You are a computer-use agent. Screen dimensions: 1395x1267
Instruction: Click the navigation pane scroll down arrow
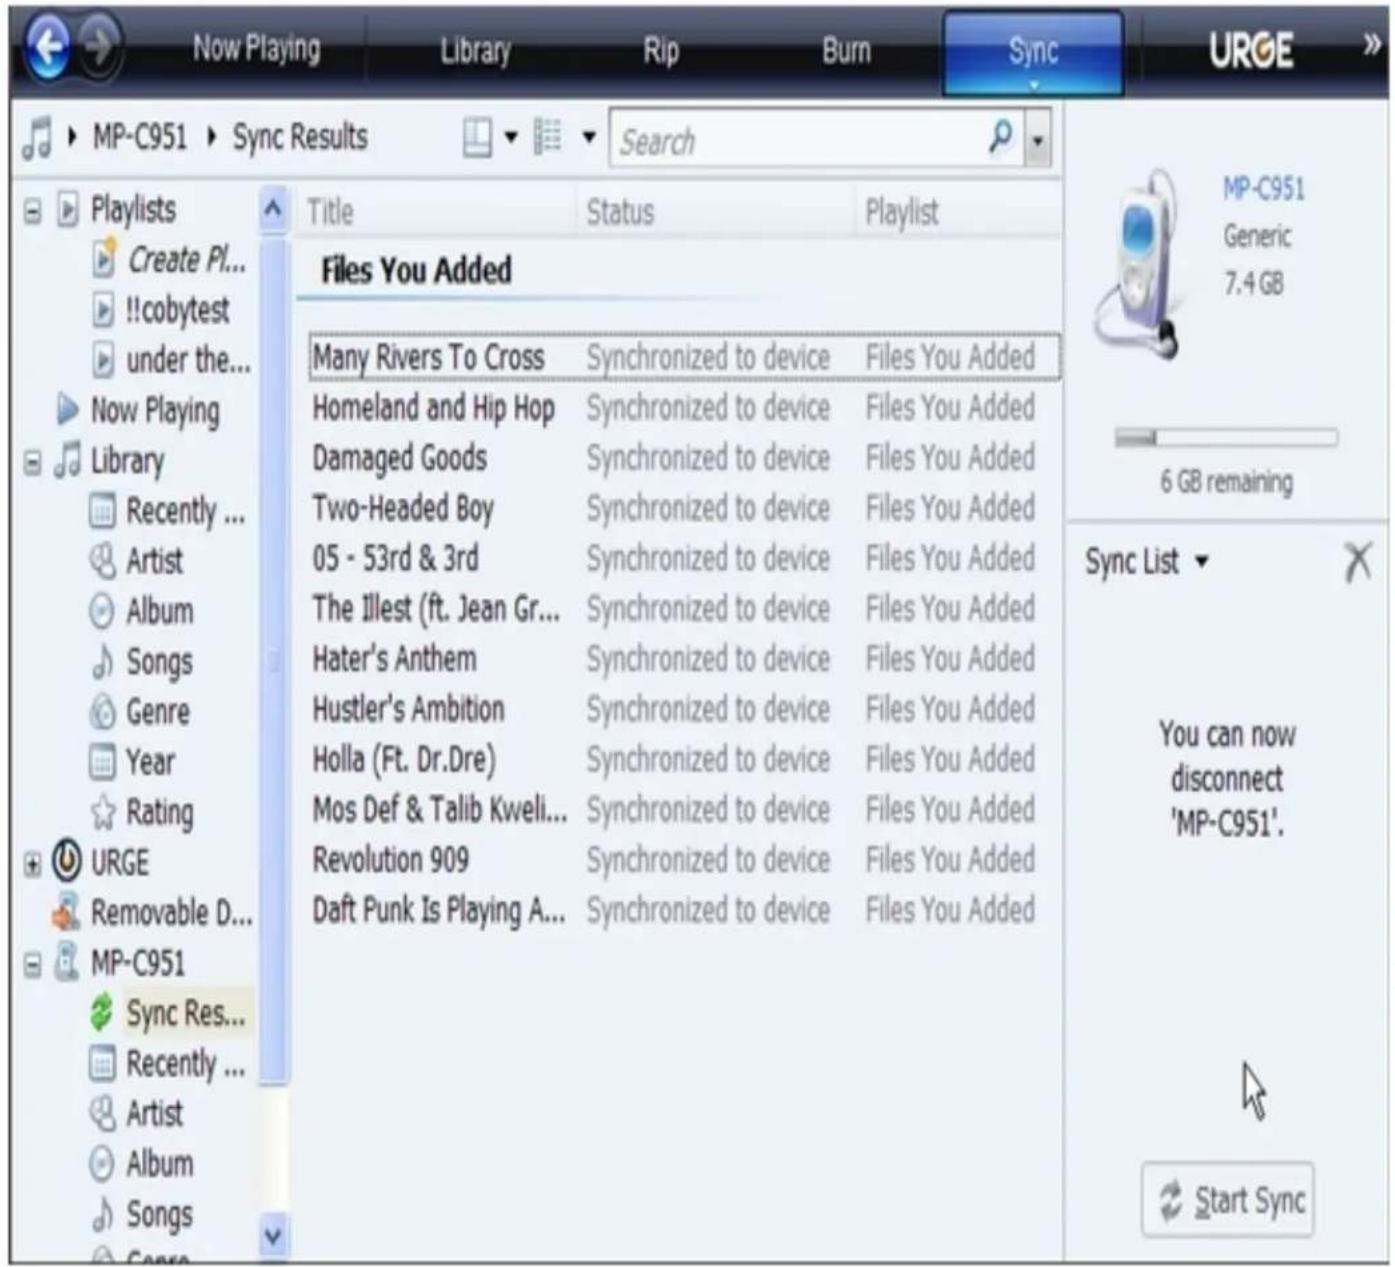273,1235
